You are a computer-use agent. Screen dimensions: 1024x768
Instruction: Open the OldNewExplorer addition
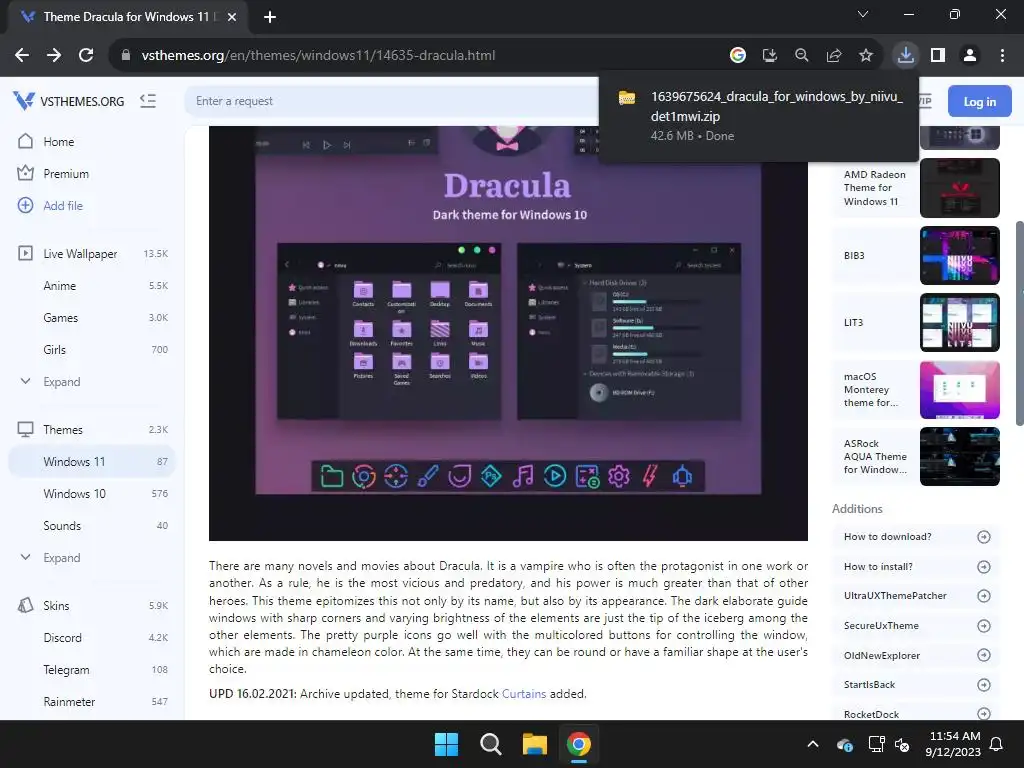pos(916,655)
